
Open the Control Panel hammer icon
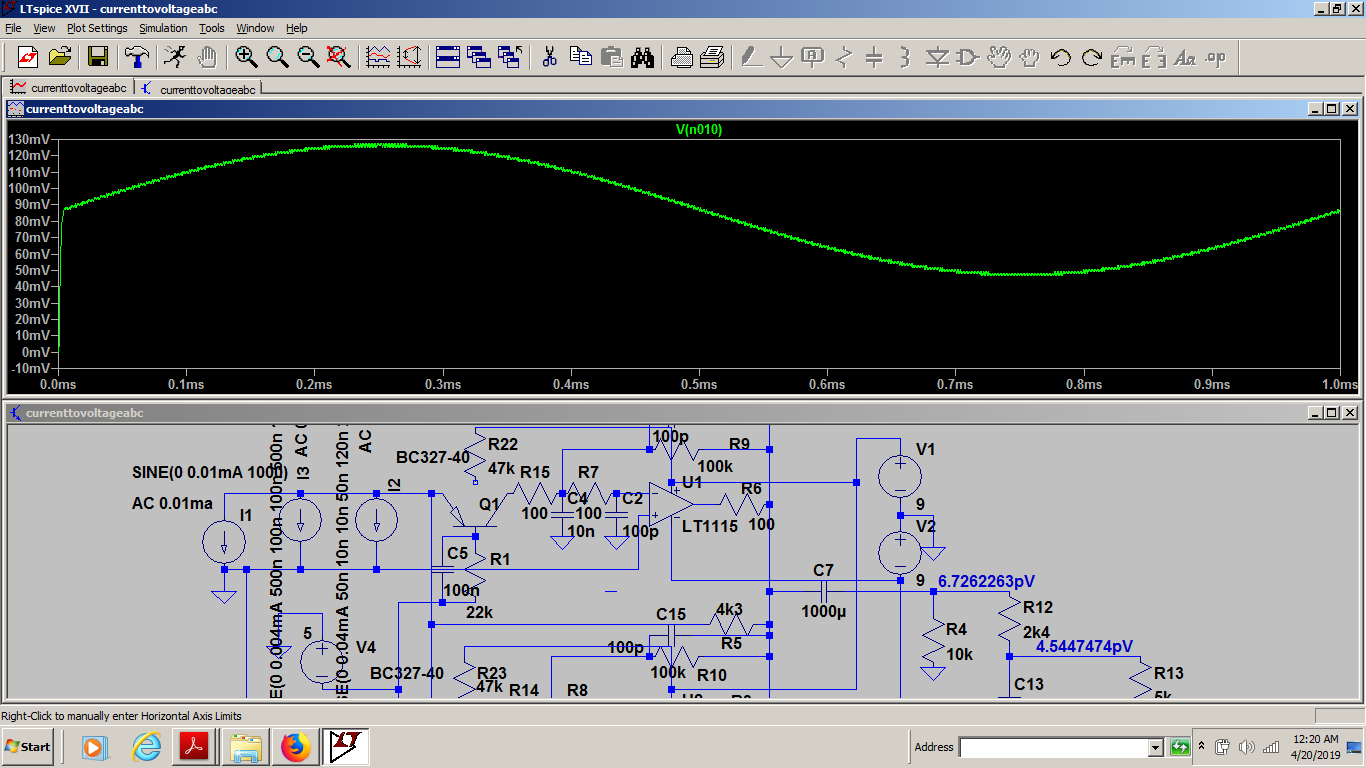pos(137,57)
